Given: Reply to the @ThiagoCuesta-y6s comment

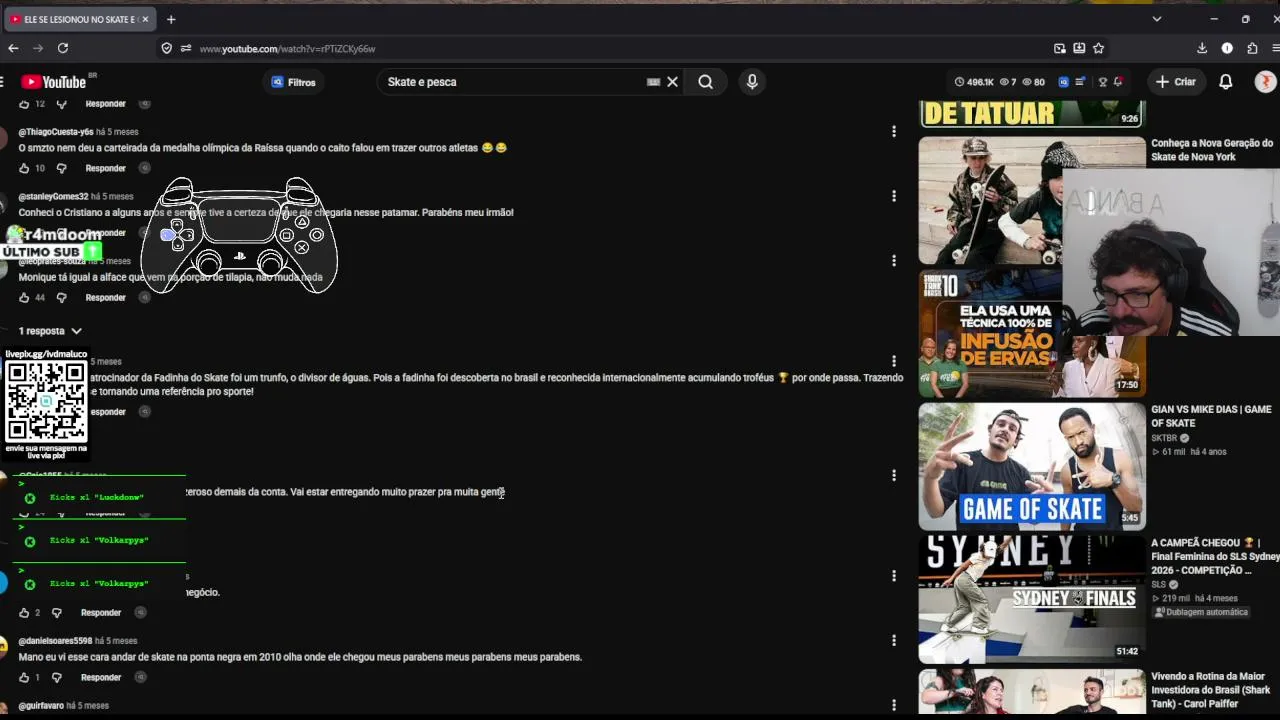Looking at the screenshot, I should pyautogui.click(x=105, y=168).
